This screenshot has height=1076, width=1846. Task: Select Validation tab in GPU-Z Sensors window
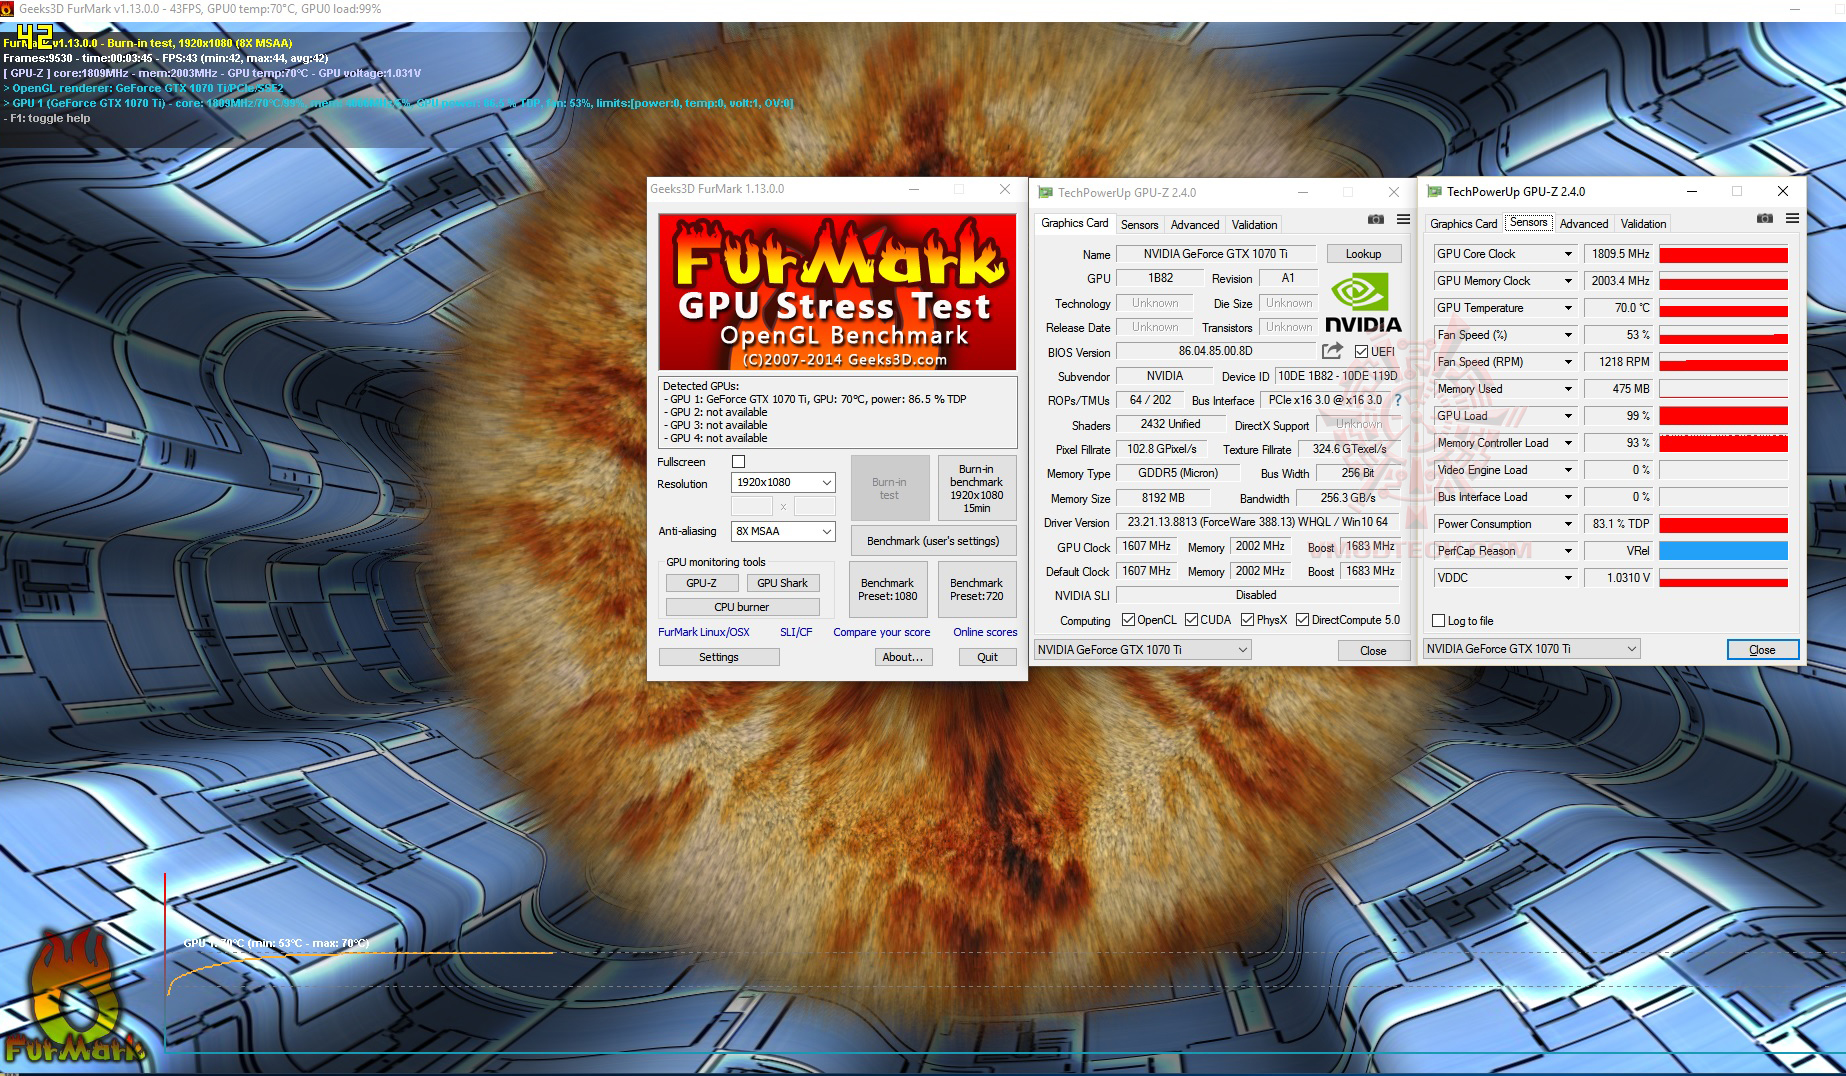1643,224
